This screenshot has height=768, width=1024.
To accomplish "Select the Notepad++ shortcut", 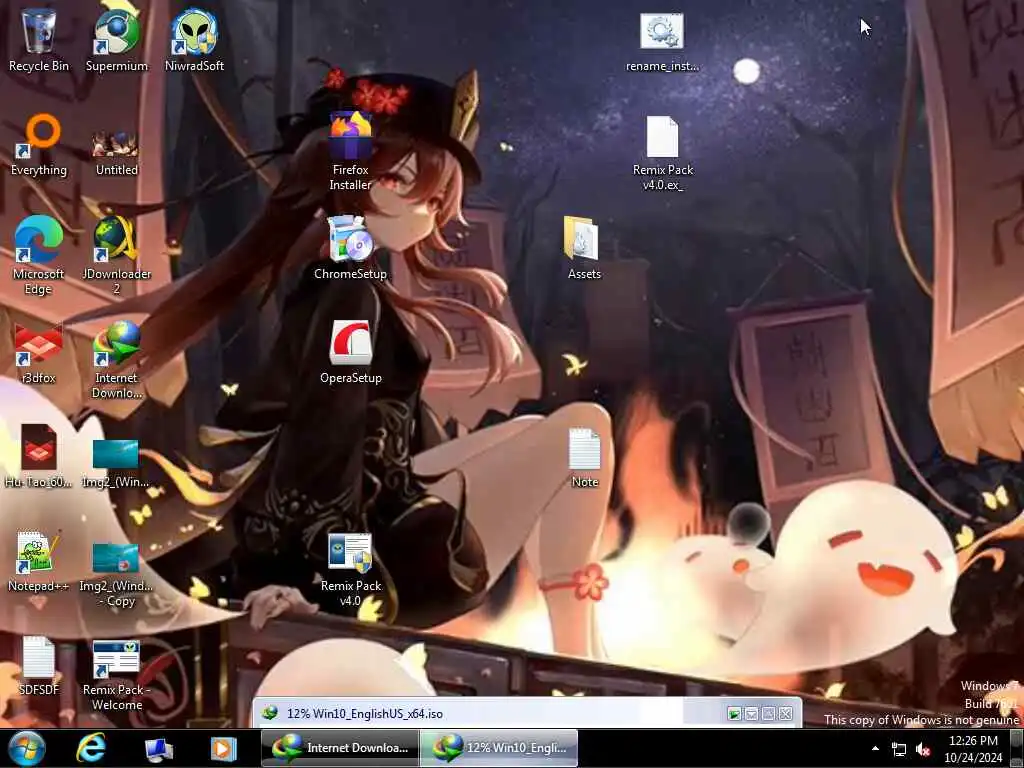I will point(39,562).
